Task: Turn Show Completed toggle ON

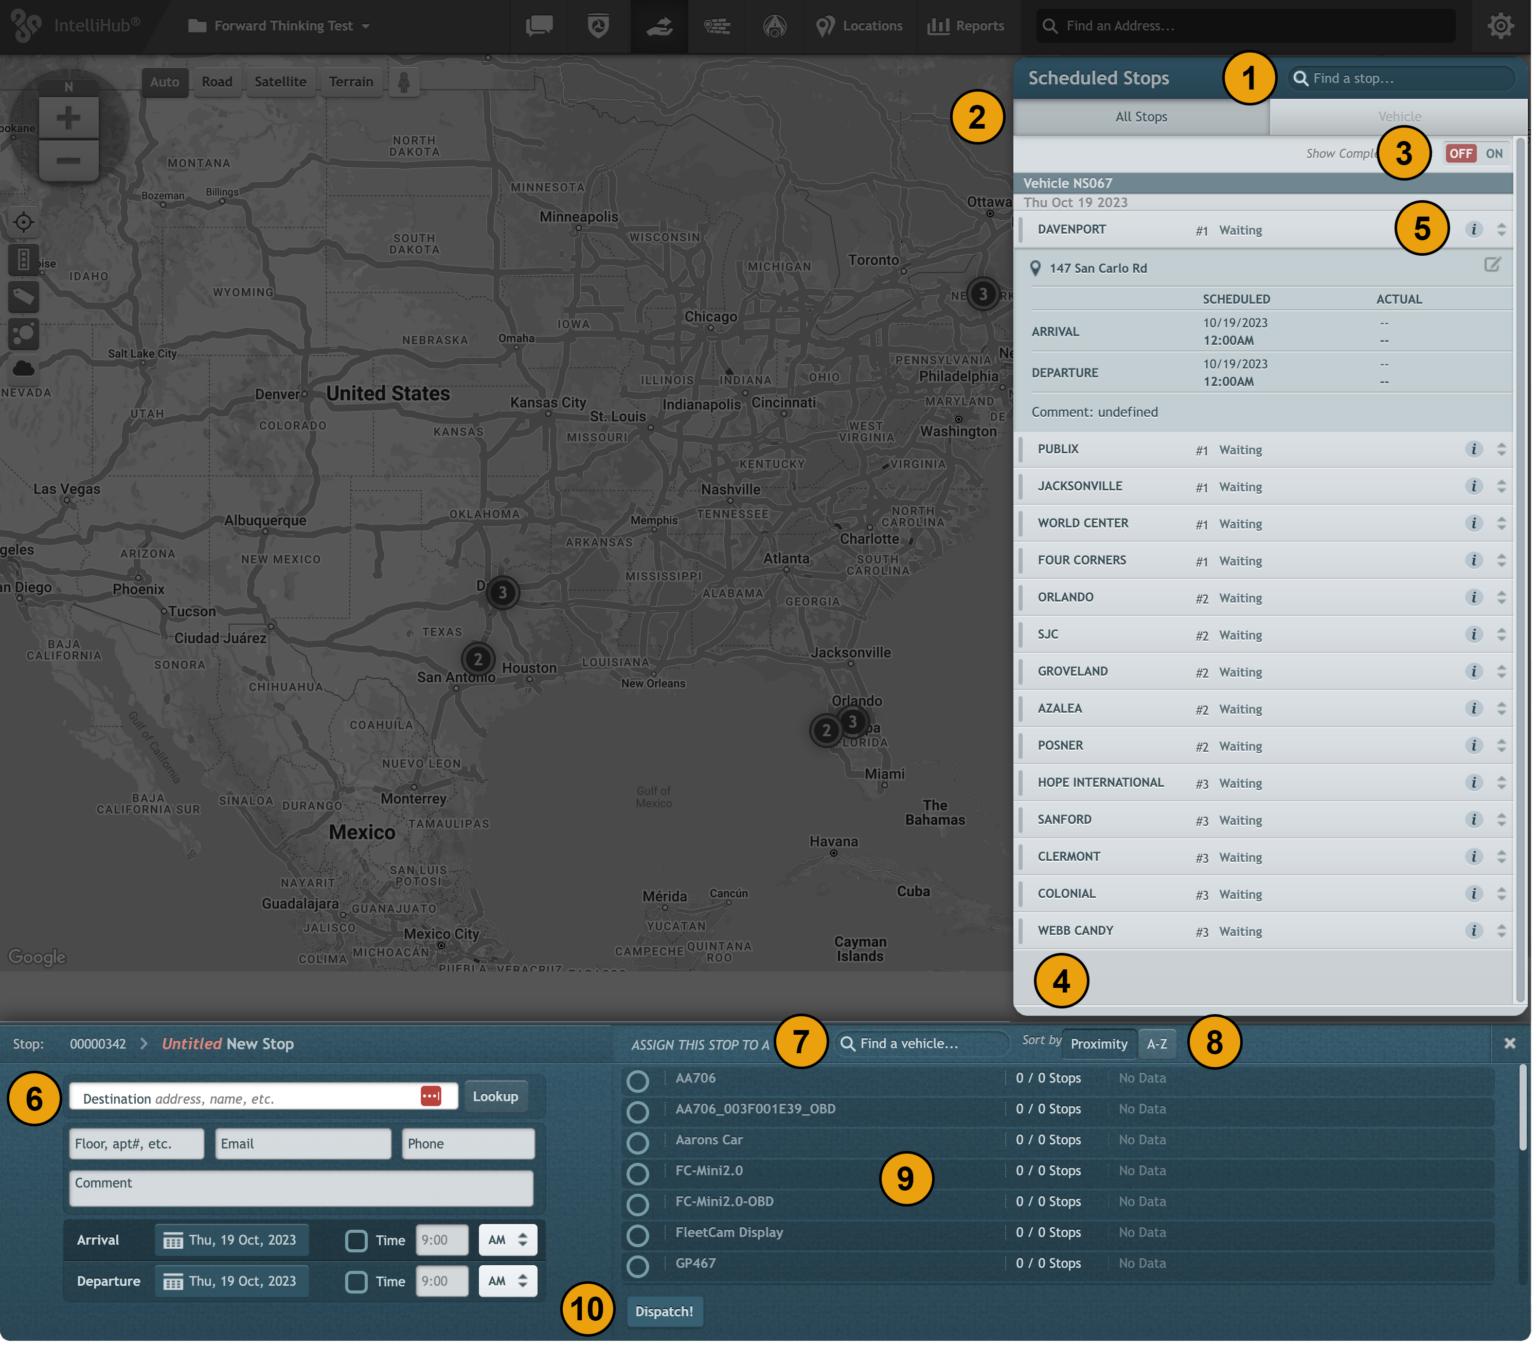Action: (1494, 154)
